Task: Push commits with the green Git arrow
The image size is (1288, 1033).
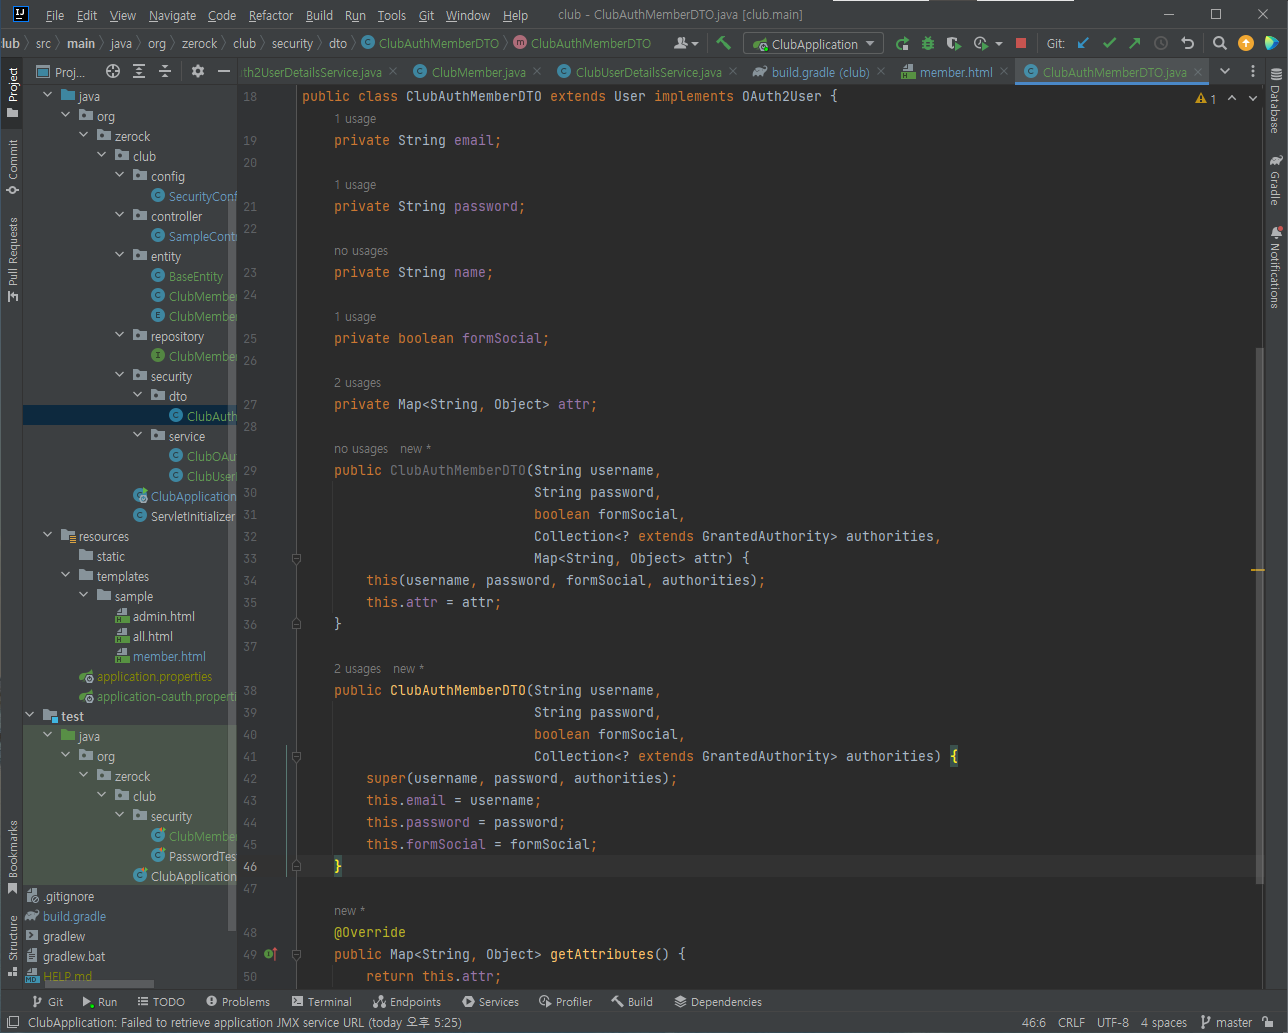Action: (x=1134, y=43)
